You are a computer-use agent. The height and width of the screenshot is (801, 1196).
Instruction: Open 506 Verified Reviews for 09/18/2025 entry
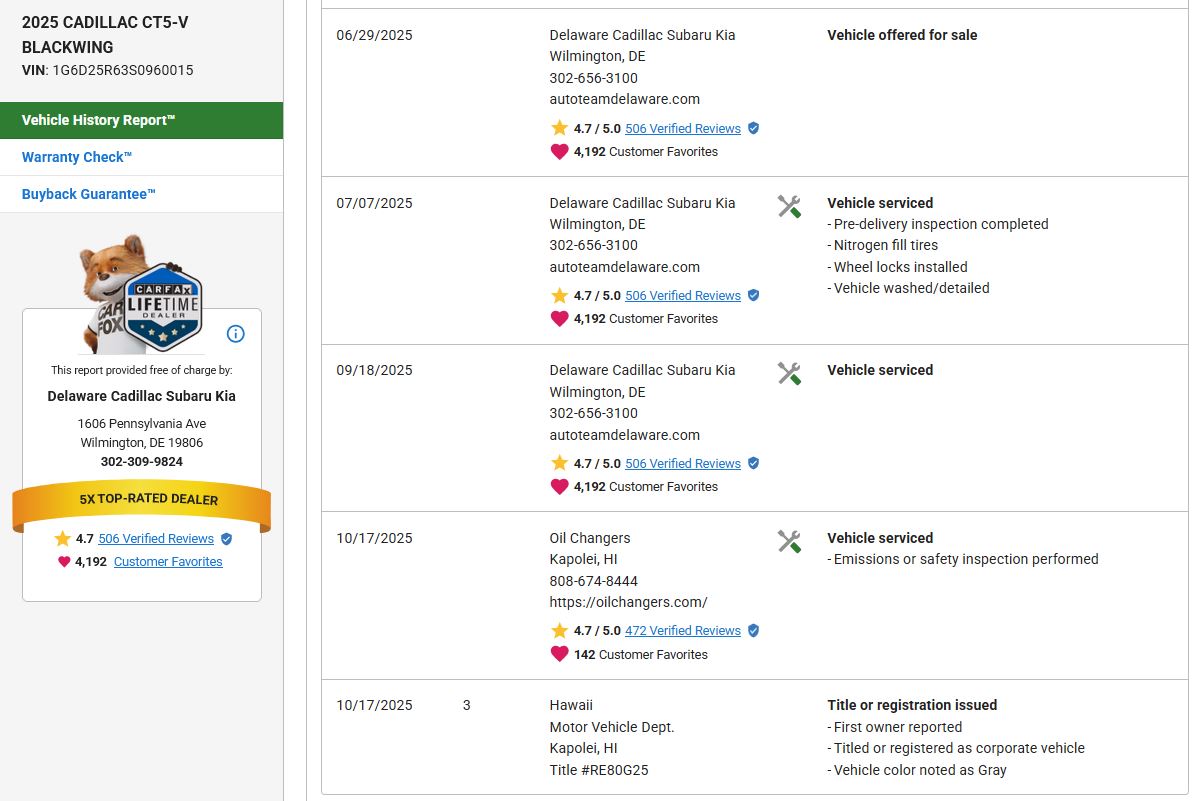point(682,464)
